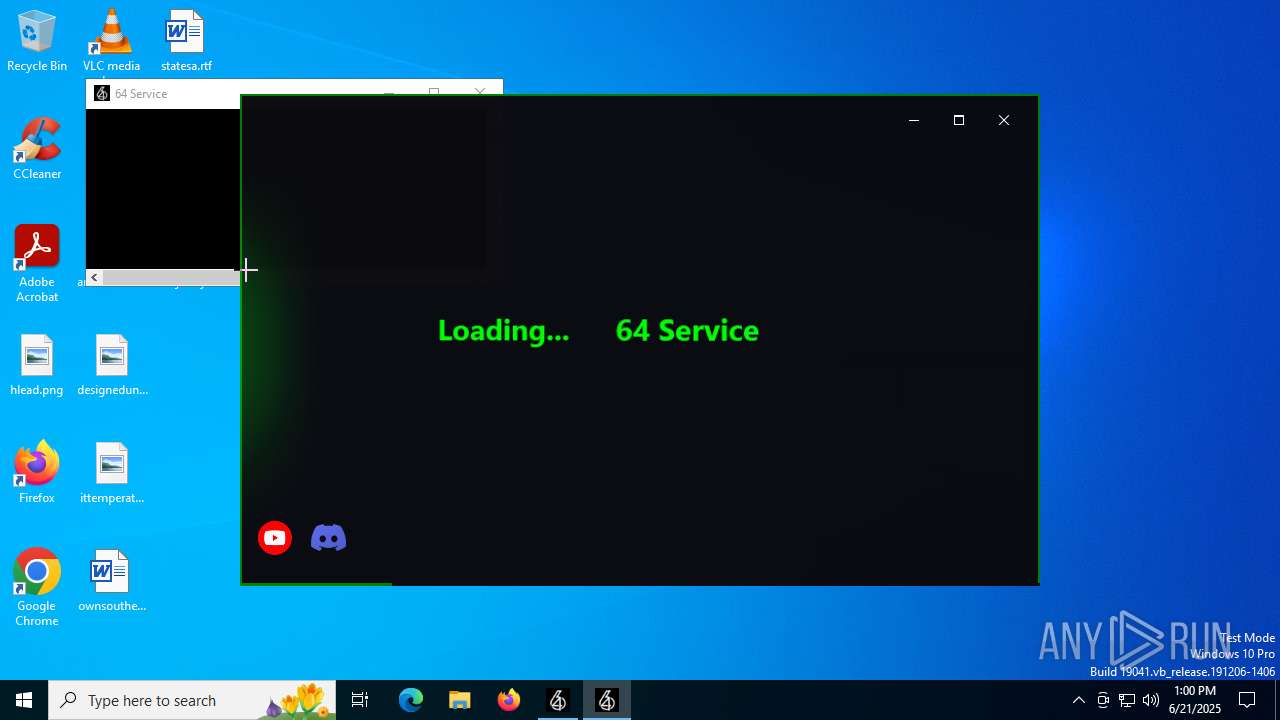Viewport: 1280px width, 720px height.
Task: Minimize the 64 Service loader window
Action: point(913,120)
